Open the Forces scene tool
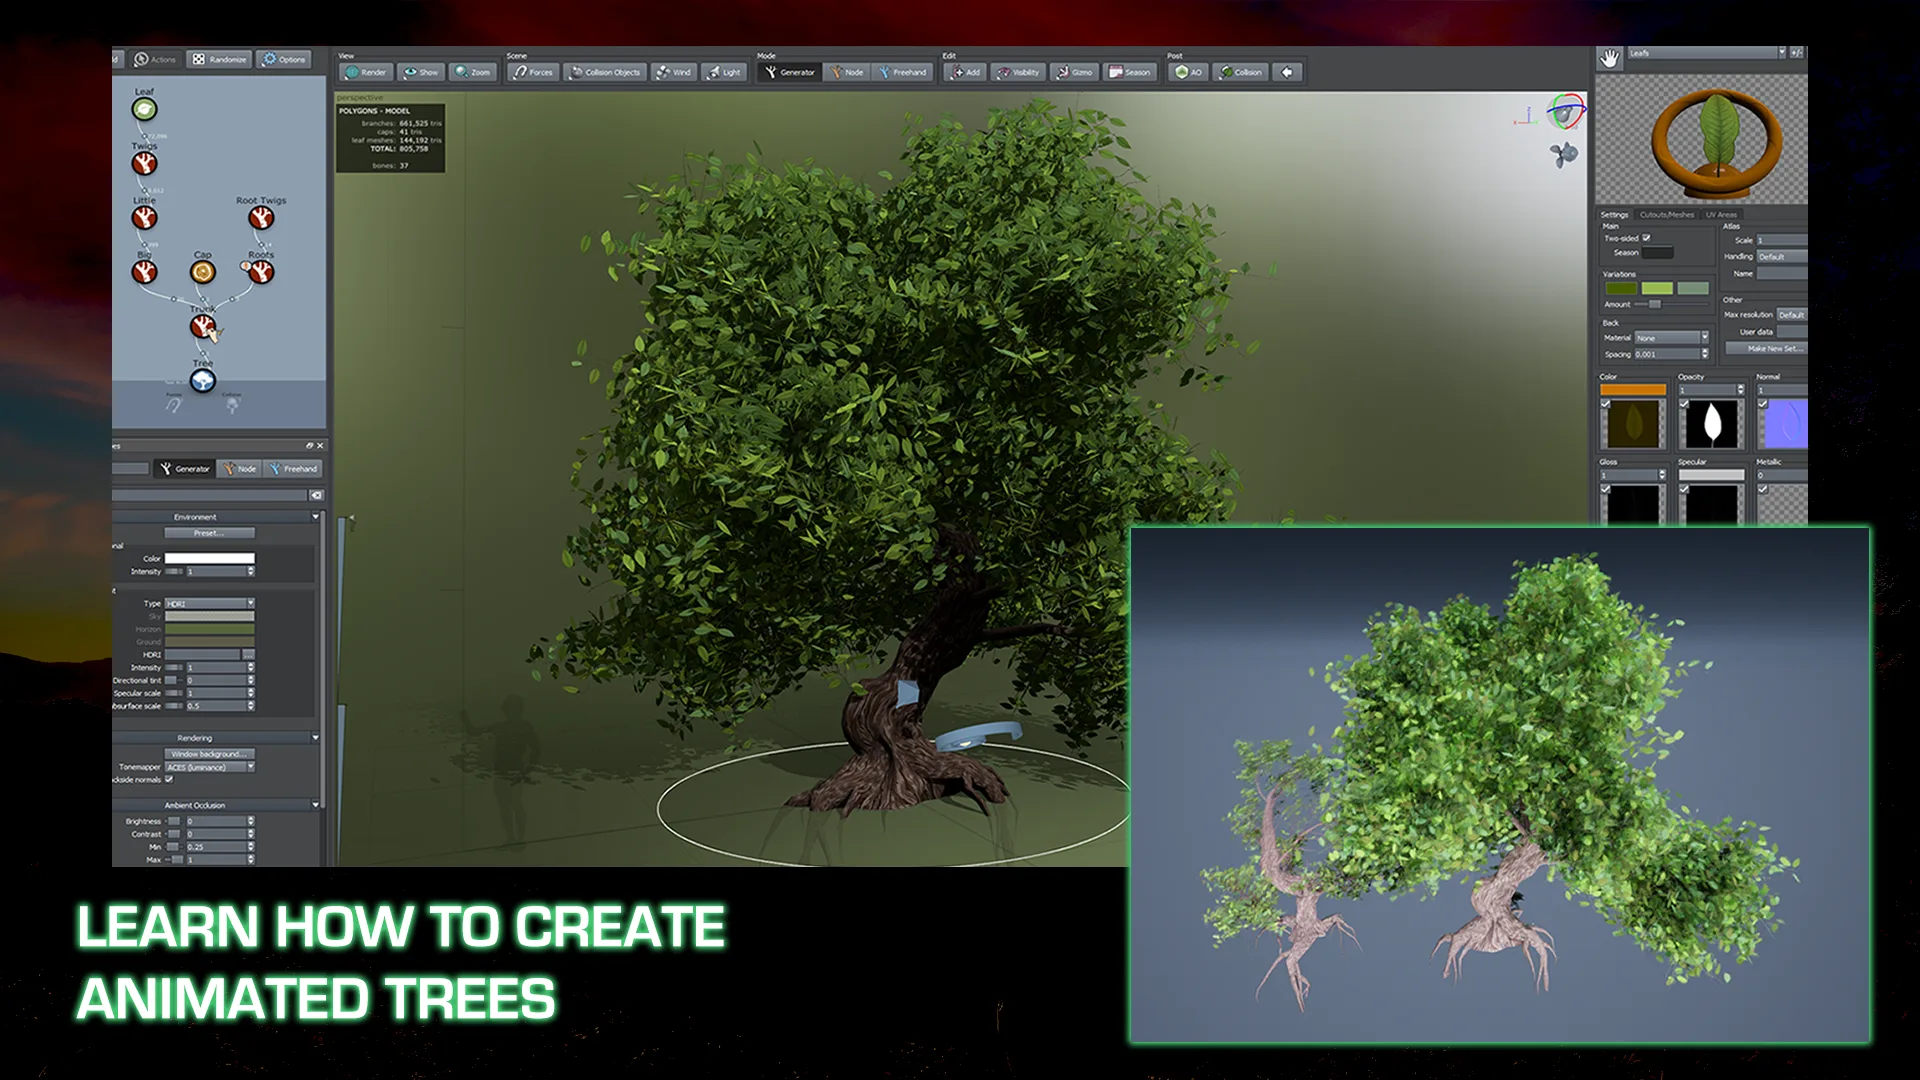 pyautogui.click(x=532, y=72)
